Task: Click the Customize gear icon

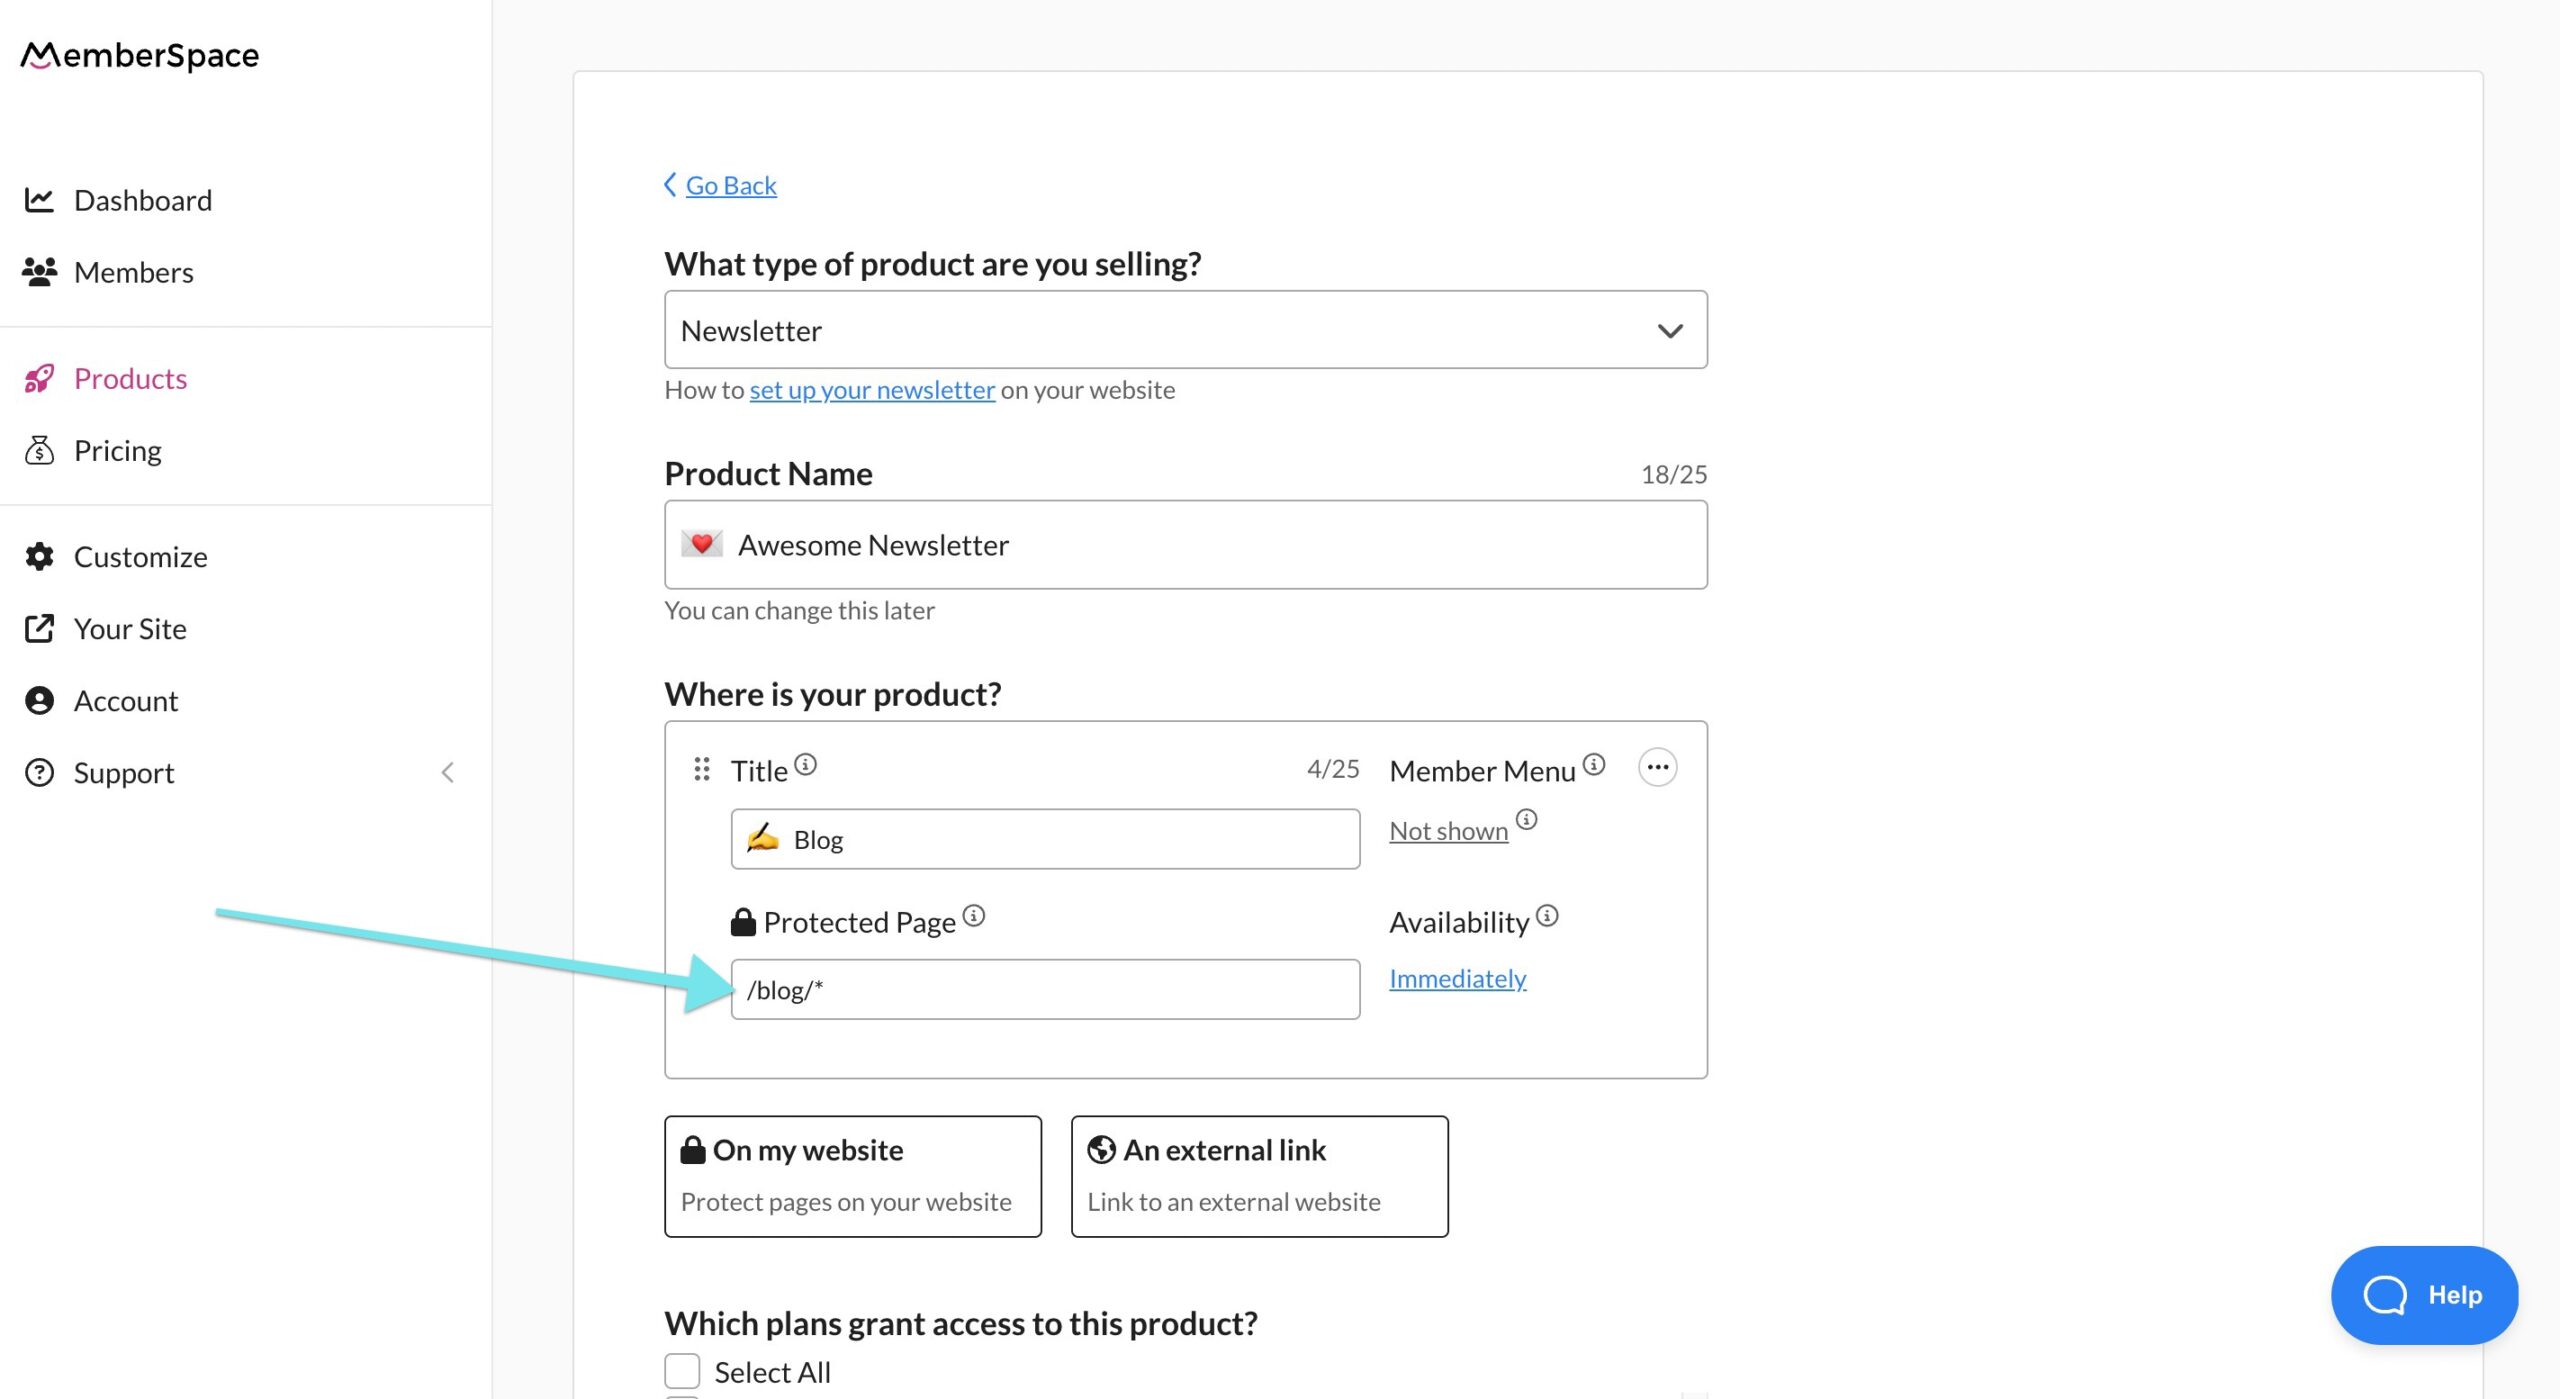Action: [39, 556]
